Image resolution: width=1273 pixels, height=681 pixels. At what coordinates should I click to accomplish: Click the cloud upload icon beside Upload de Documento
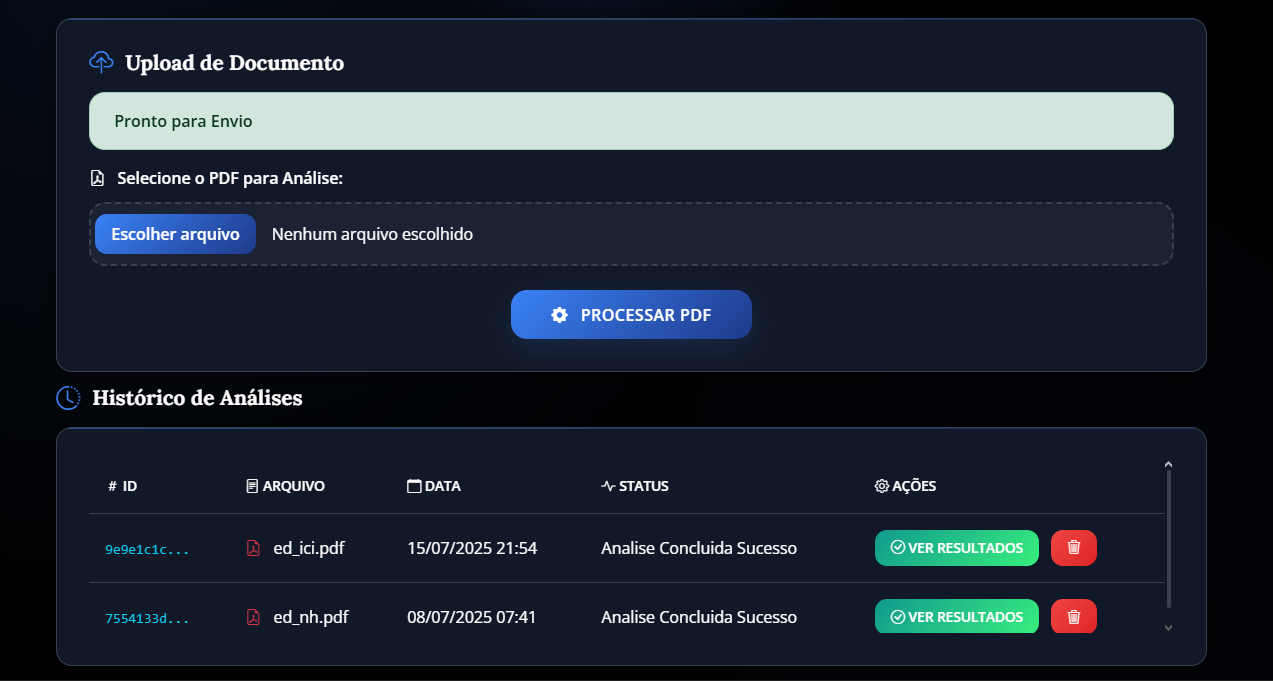(101, 62)
